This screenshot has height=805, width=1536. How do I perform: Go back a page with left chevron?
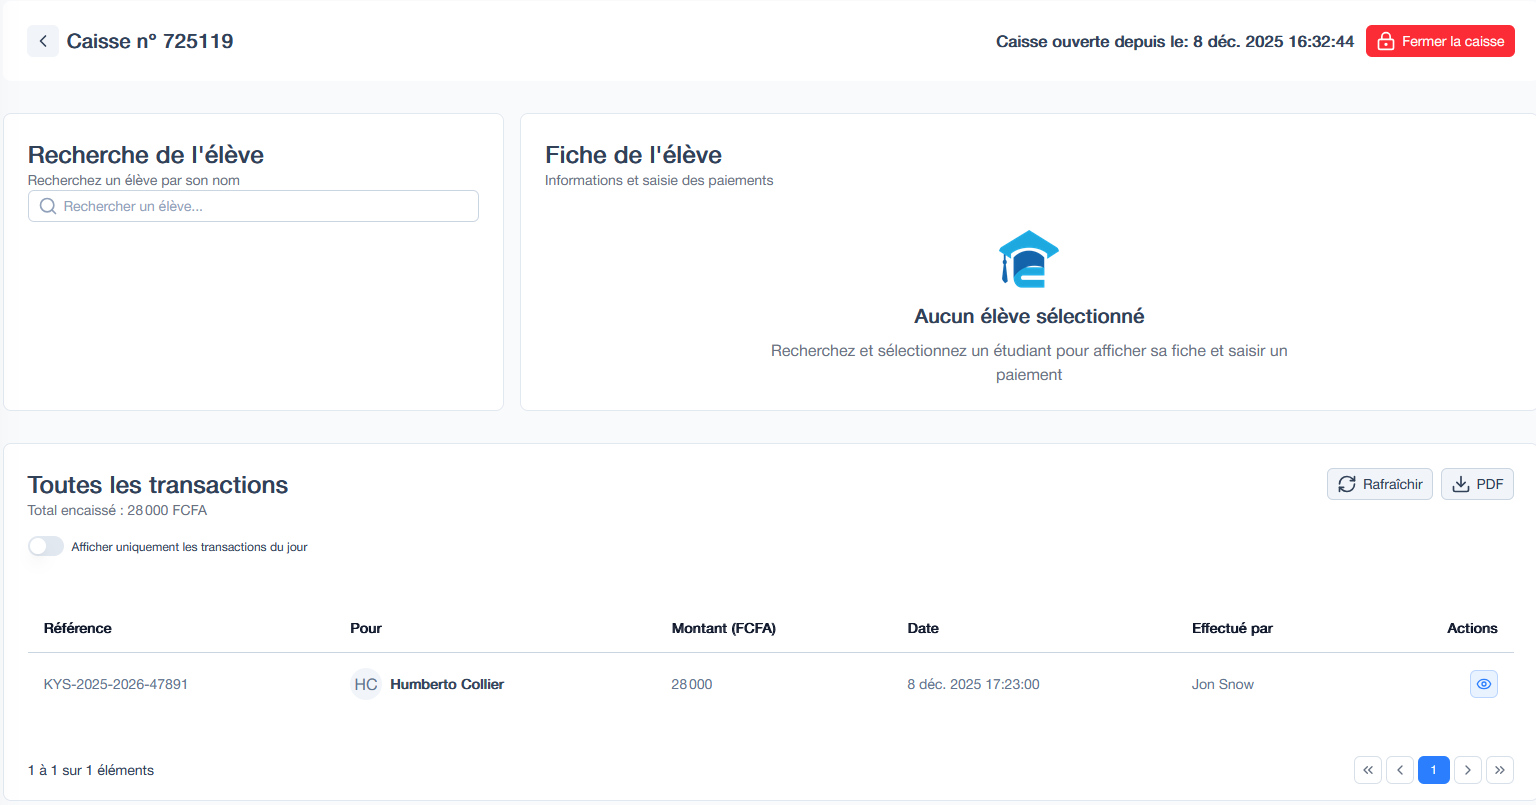point(1400,770)
